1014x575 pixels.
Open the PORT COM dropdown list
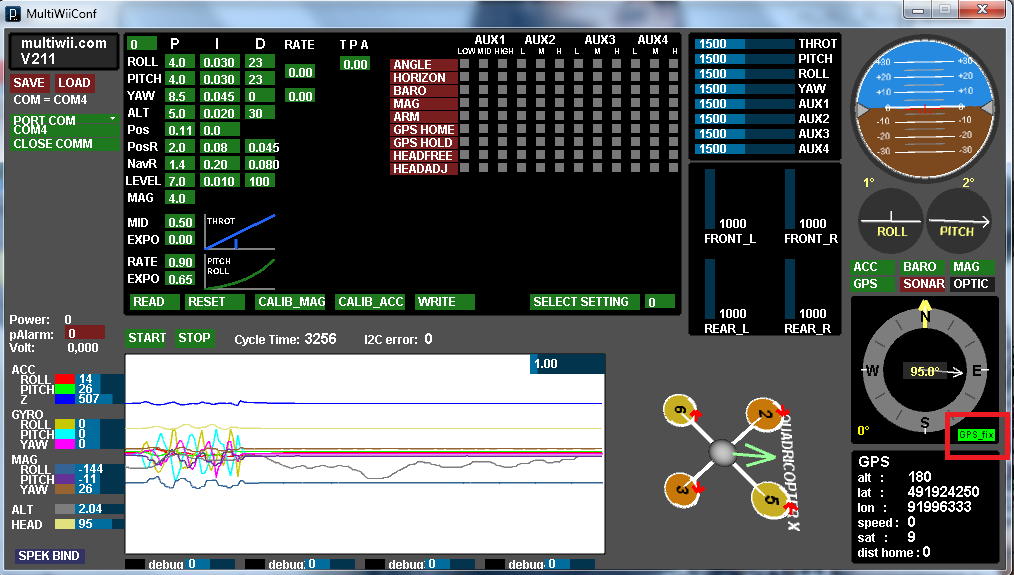coord(65,120)
